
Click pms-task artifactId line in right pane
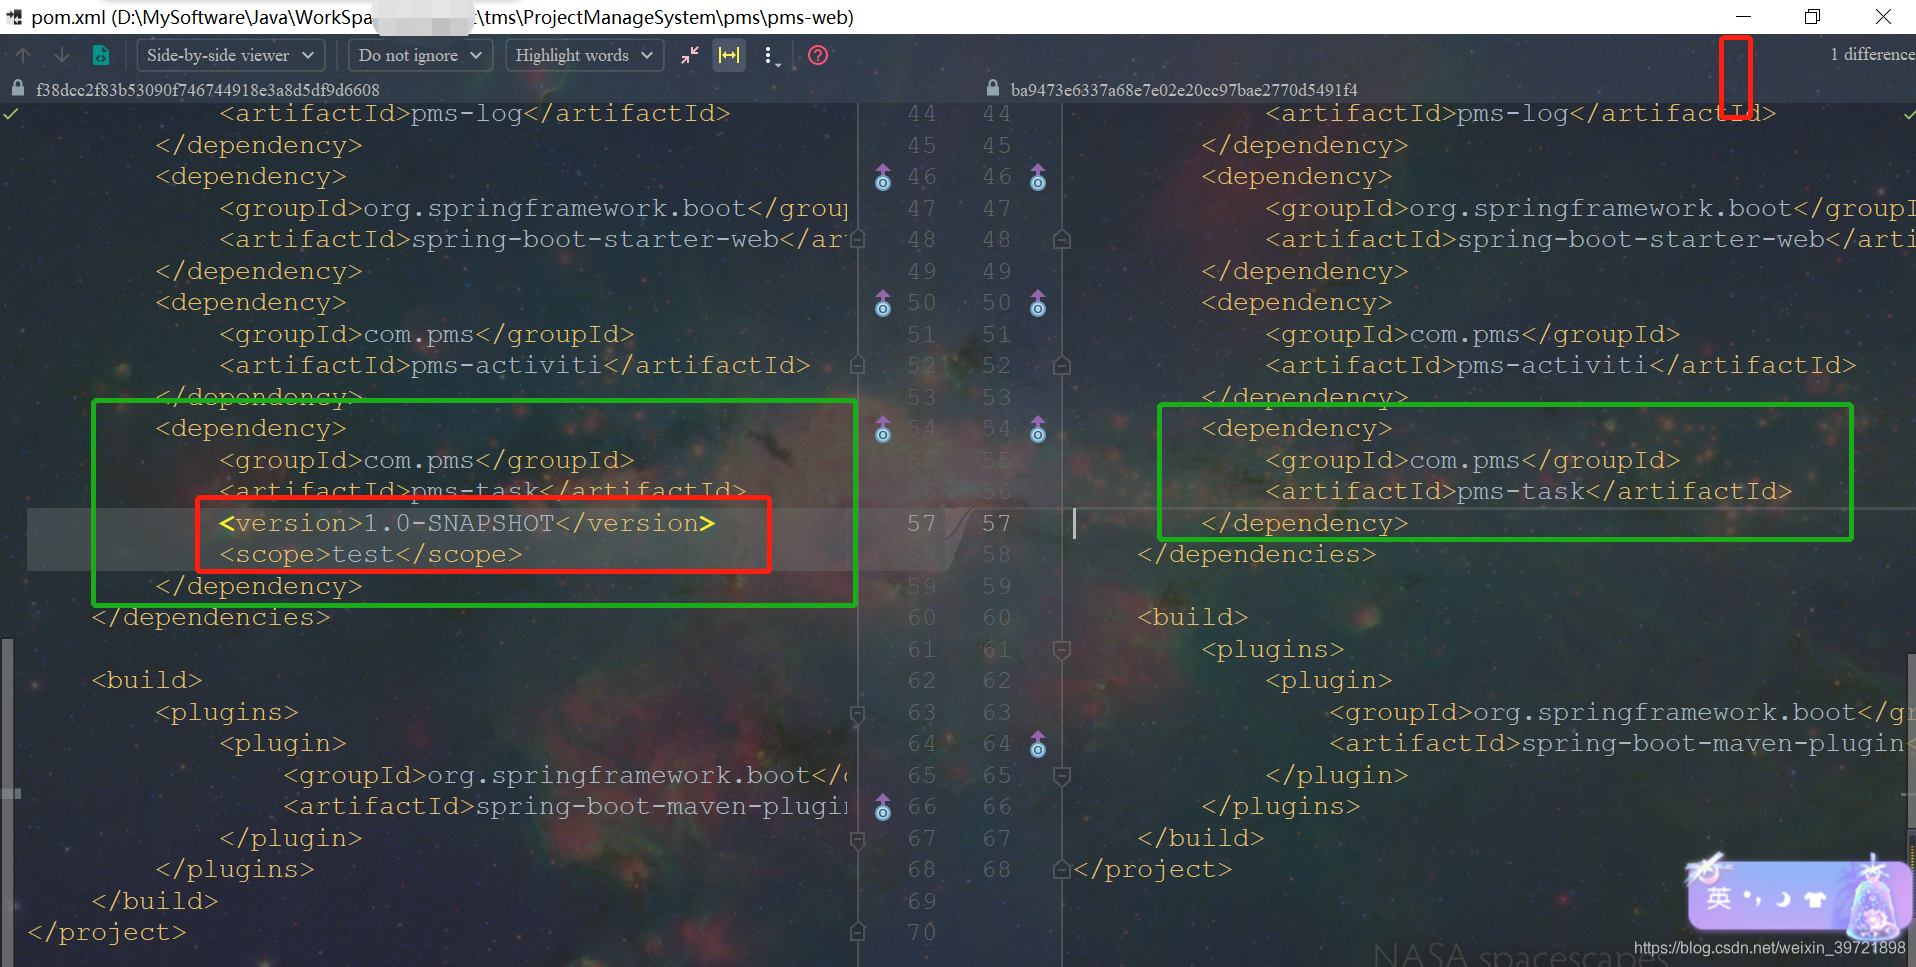tap(1528, 492)
